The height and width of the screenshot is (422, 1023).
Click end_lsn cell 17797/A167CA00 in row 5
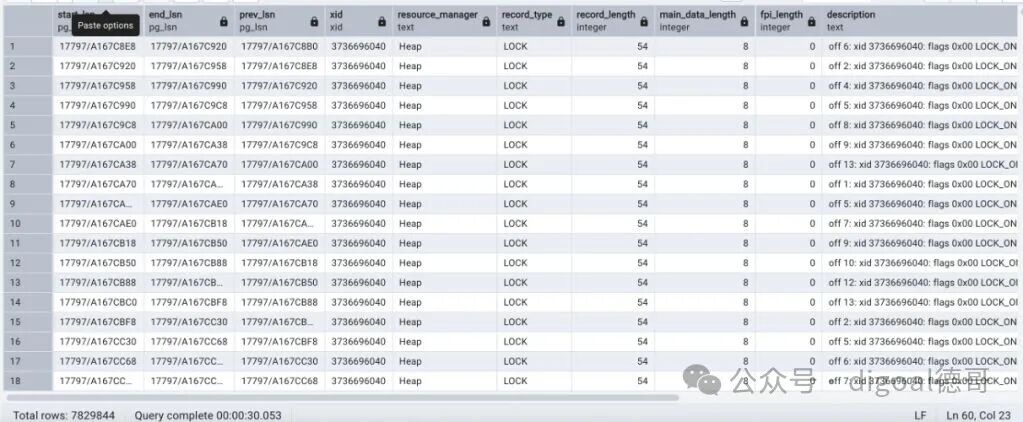pos(189,125)
